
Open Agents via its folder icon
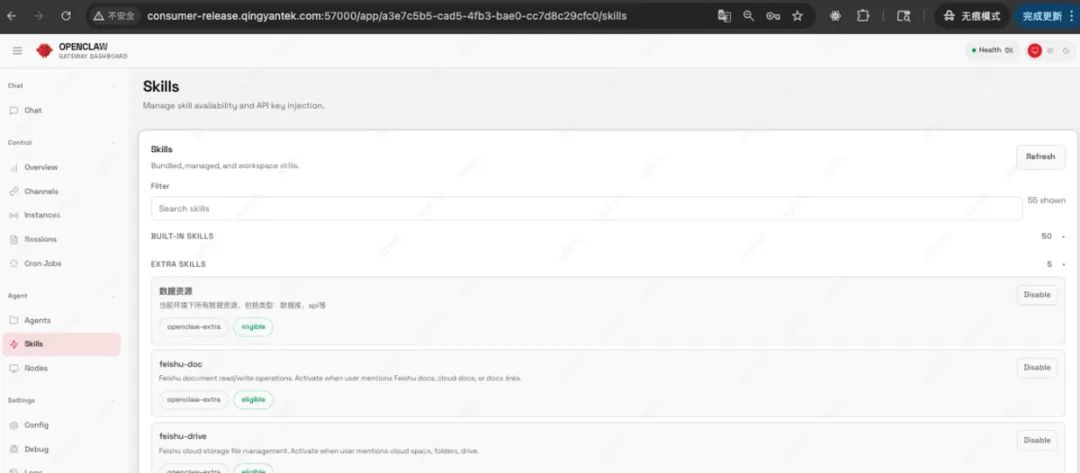coord(14,320)
